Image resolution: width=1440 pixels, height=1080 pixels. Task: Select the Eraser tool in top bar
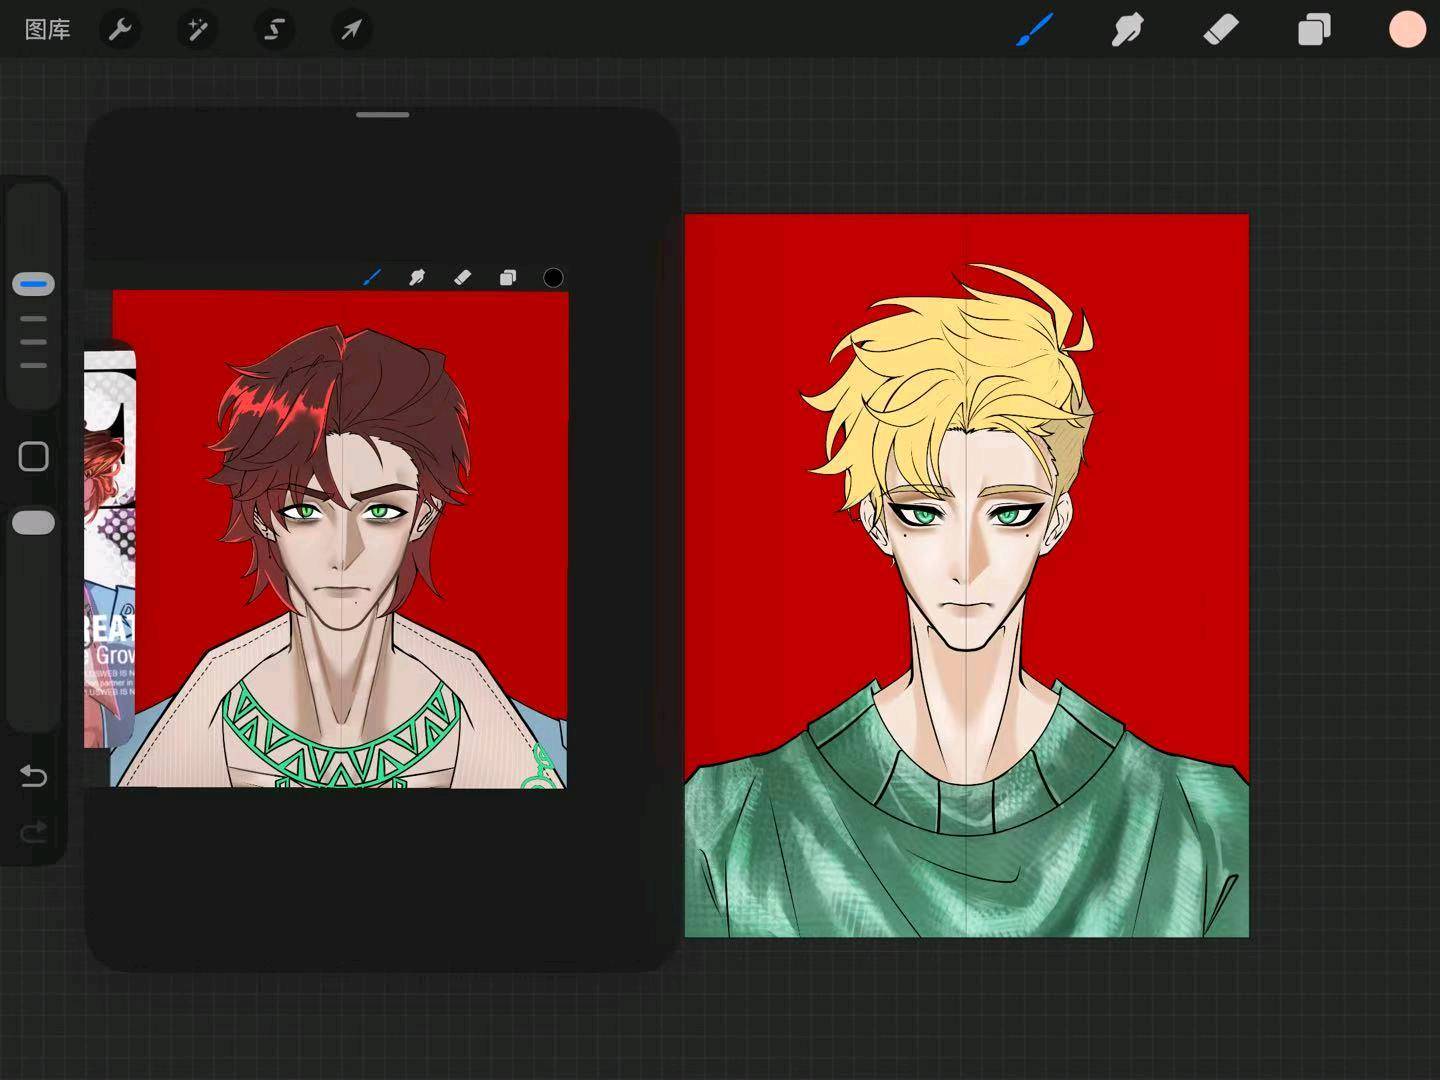[x=1220, y=30]
